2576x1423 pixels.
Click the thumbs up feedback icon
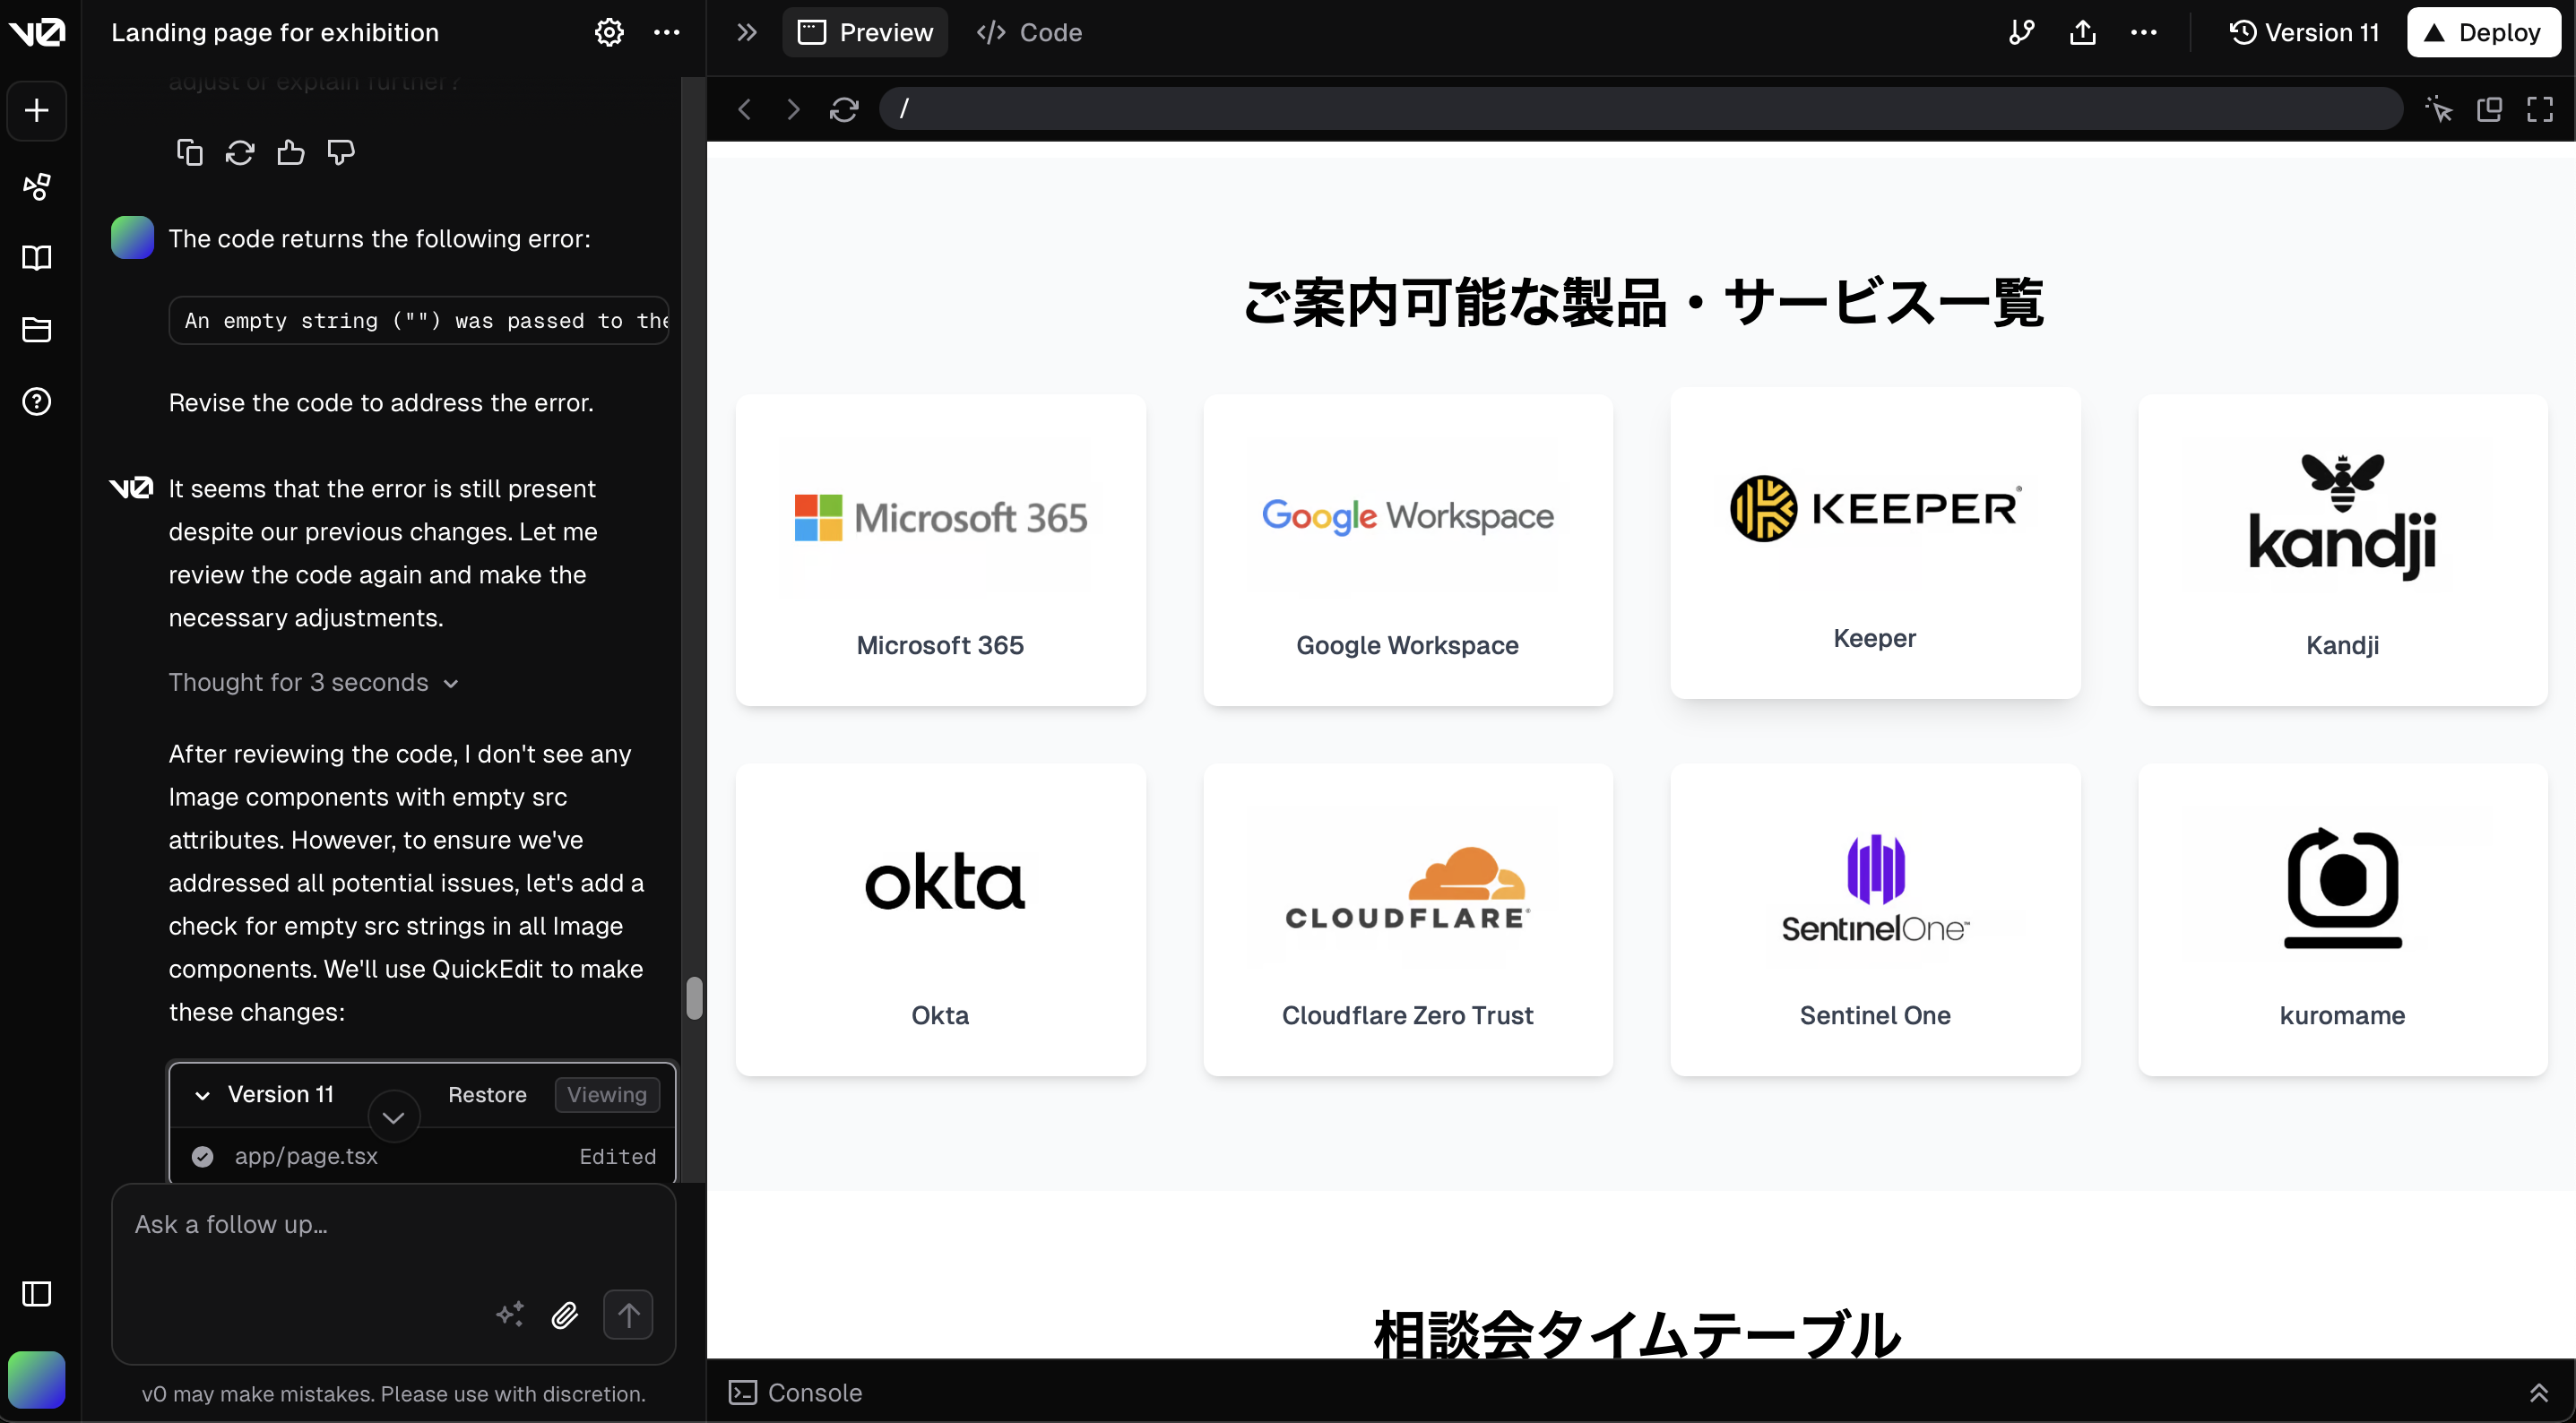click(x=290, y=152)
